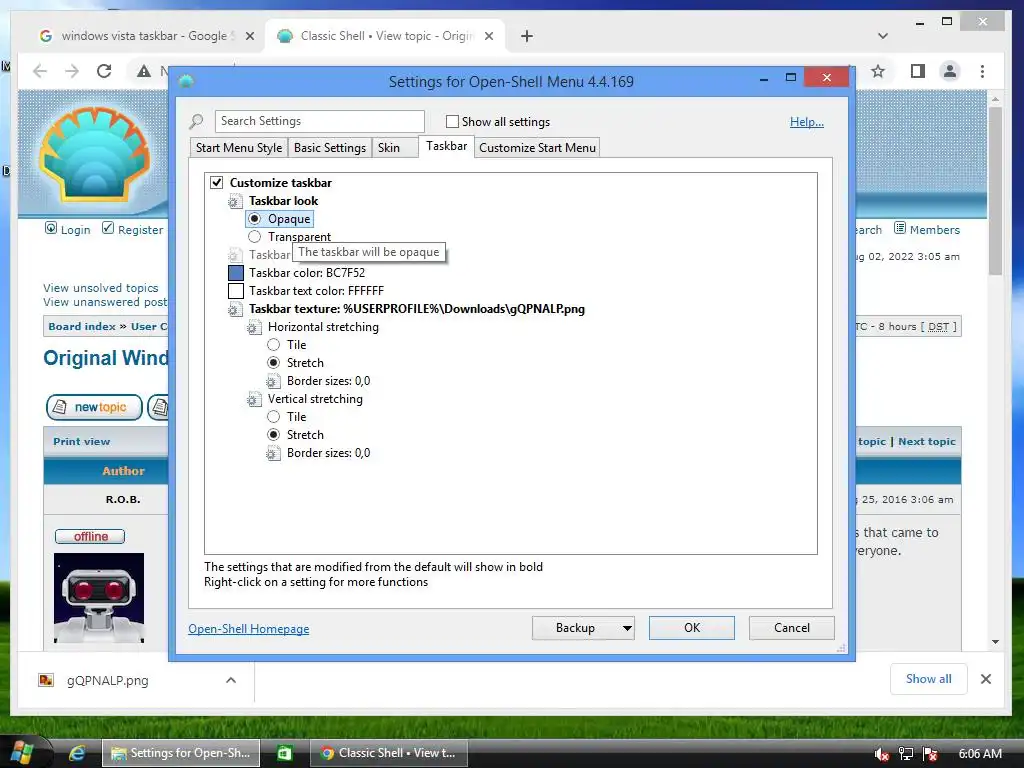Open Chrome three-dot menu
Image resolution: width=1024 pixels, height=768 pixels.
(x=982, y=71)
